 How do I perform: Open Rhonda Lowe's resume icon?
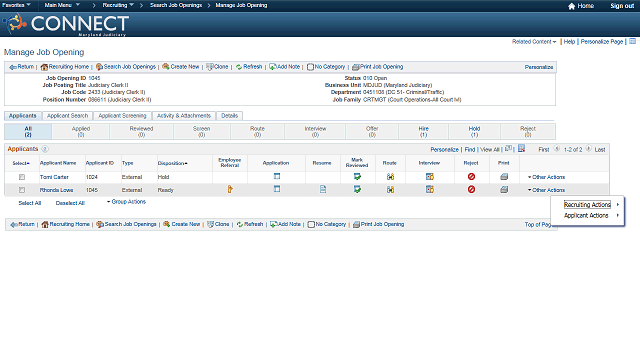(323, 189)
